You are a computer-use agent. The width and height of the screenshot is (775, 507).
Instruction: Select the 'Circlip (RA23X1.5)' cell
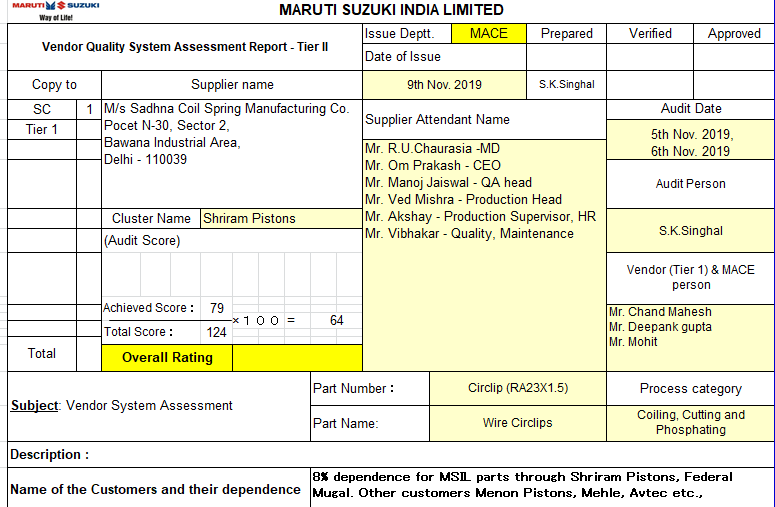pos(518,388)
